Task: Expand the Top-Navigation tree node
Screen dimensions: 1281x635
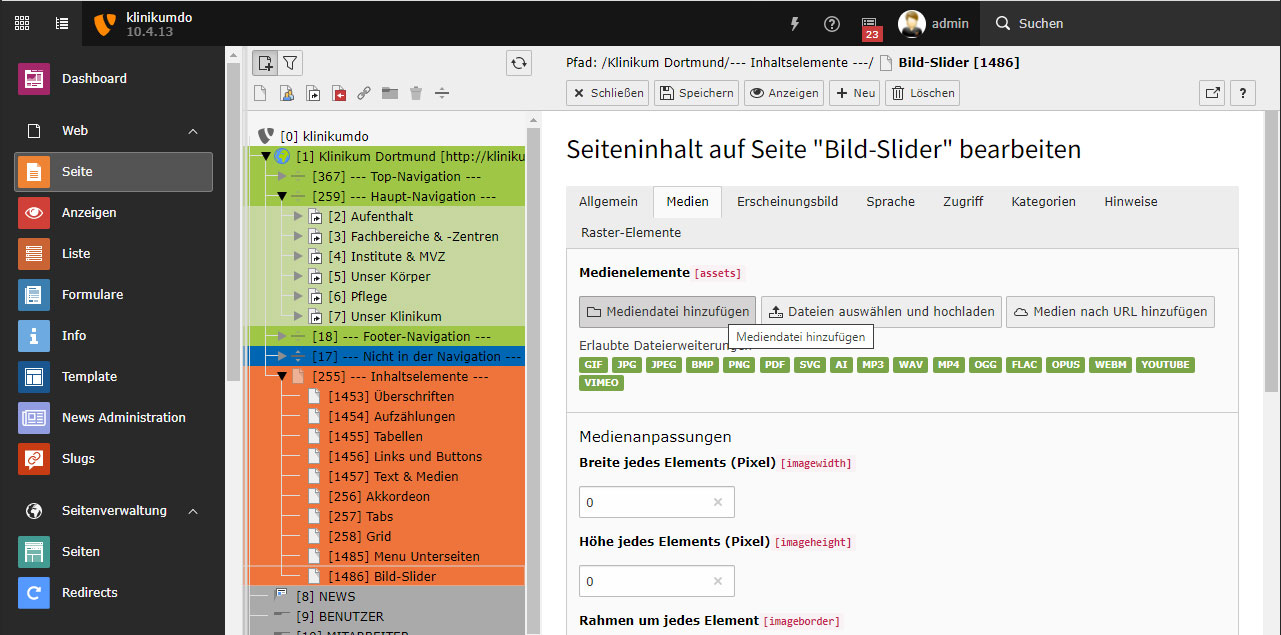Action: point(282,176)
